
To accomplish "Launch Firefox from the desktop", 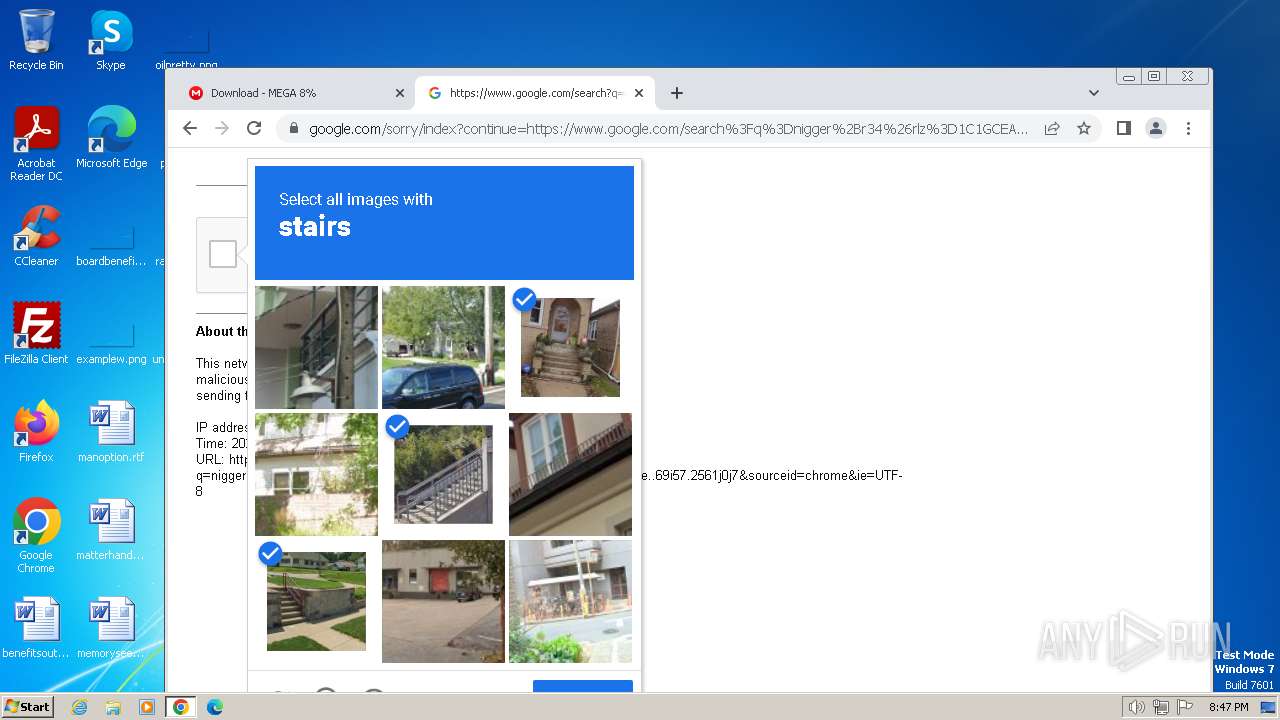I will coord(36,432).
